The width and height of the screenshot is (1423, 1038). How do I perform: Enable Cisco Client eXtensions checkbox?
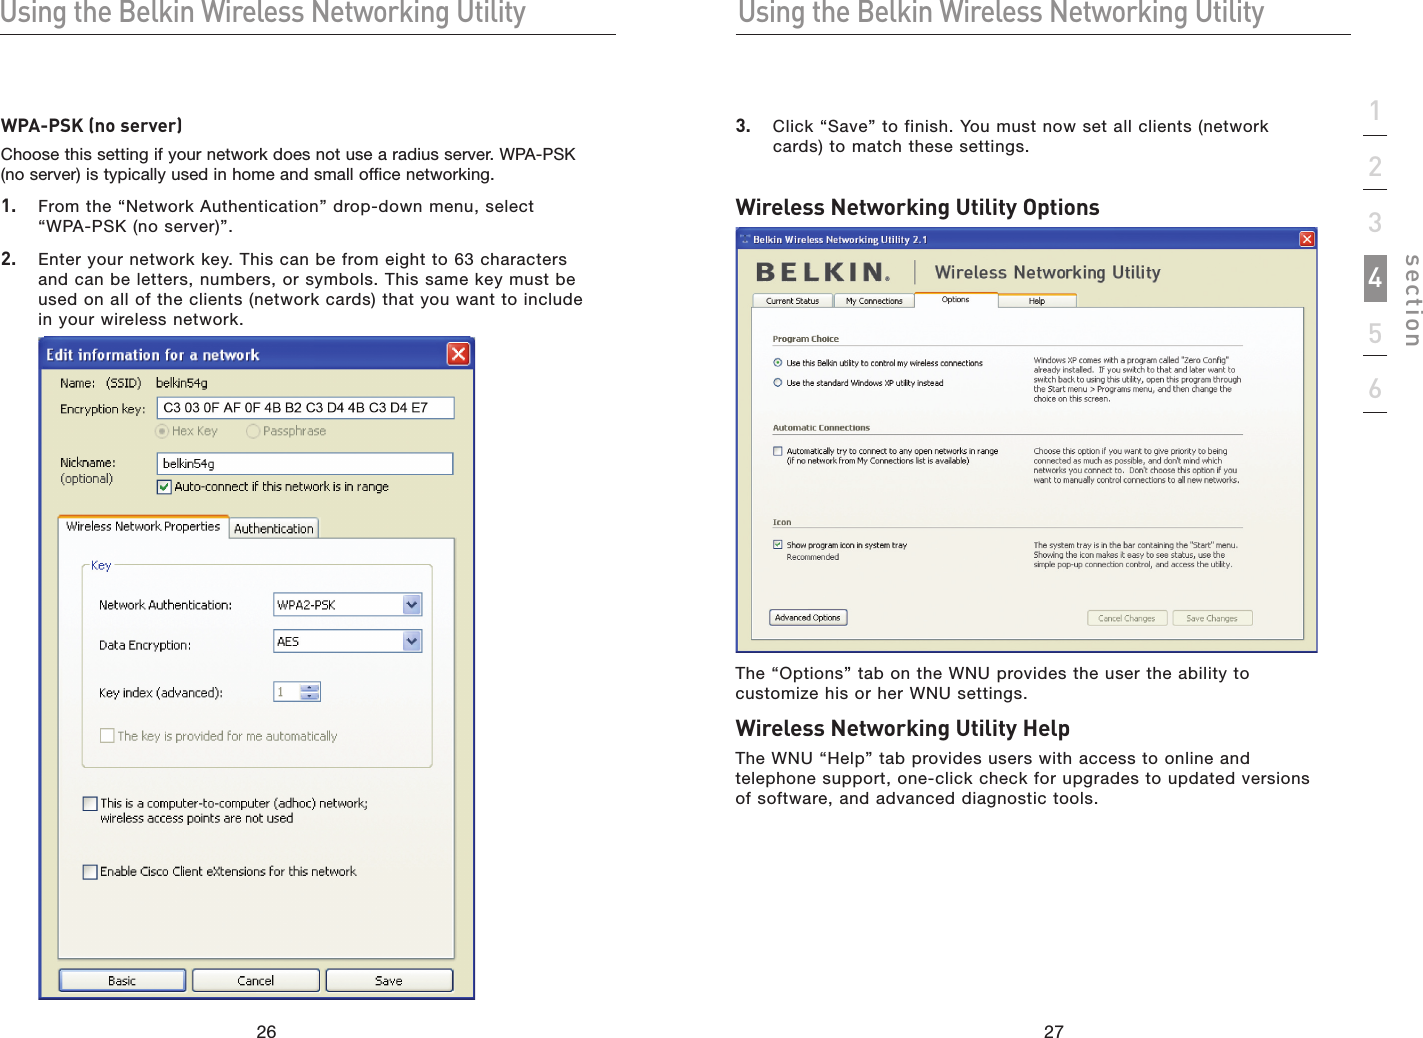pos(90,871)
